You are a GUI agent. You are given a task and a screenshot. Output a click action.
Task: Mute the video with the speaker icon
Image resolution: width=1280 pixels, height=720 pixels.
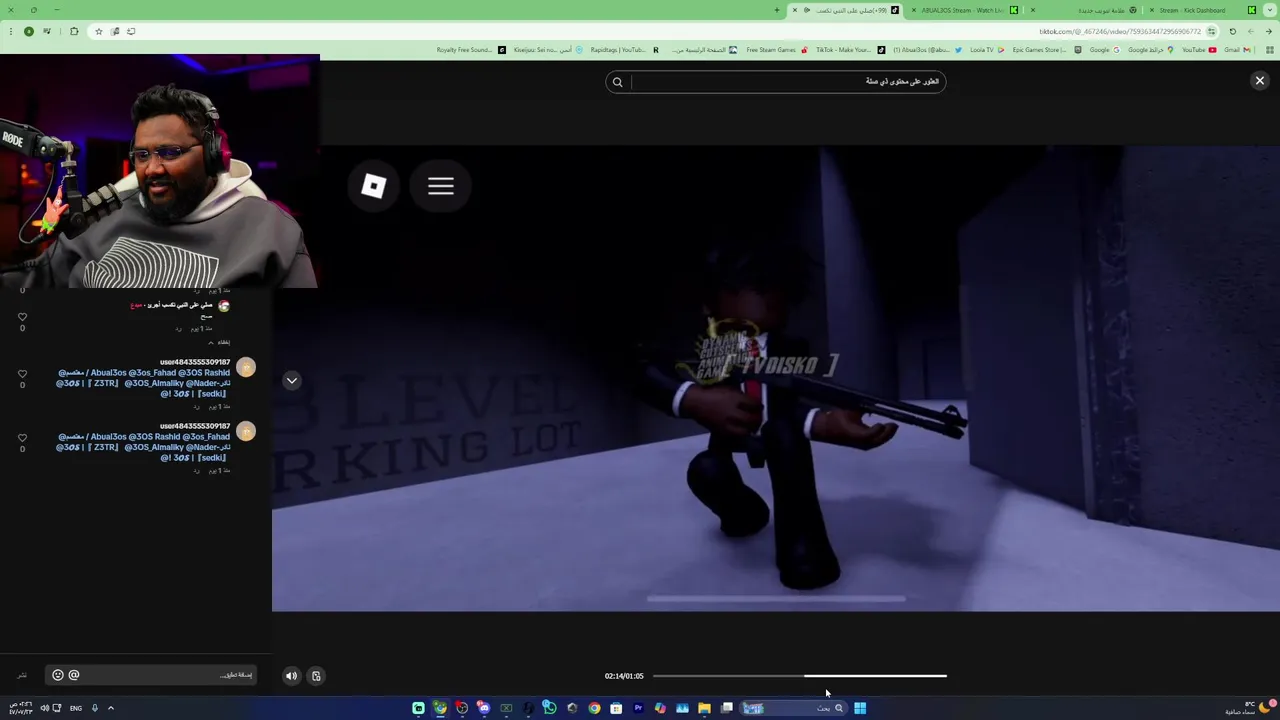pos(291,676)
